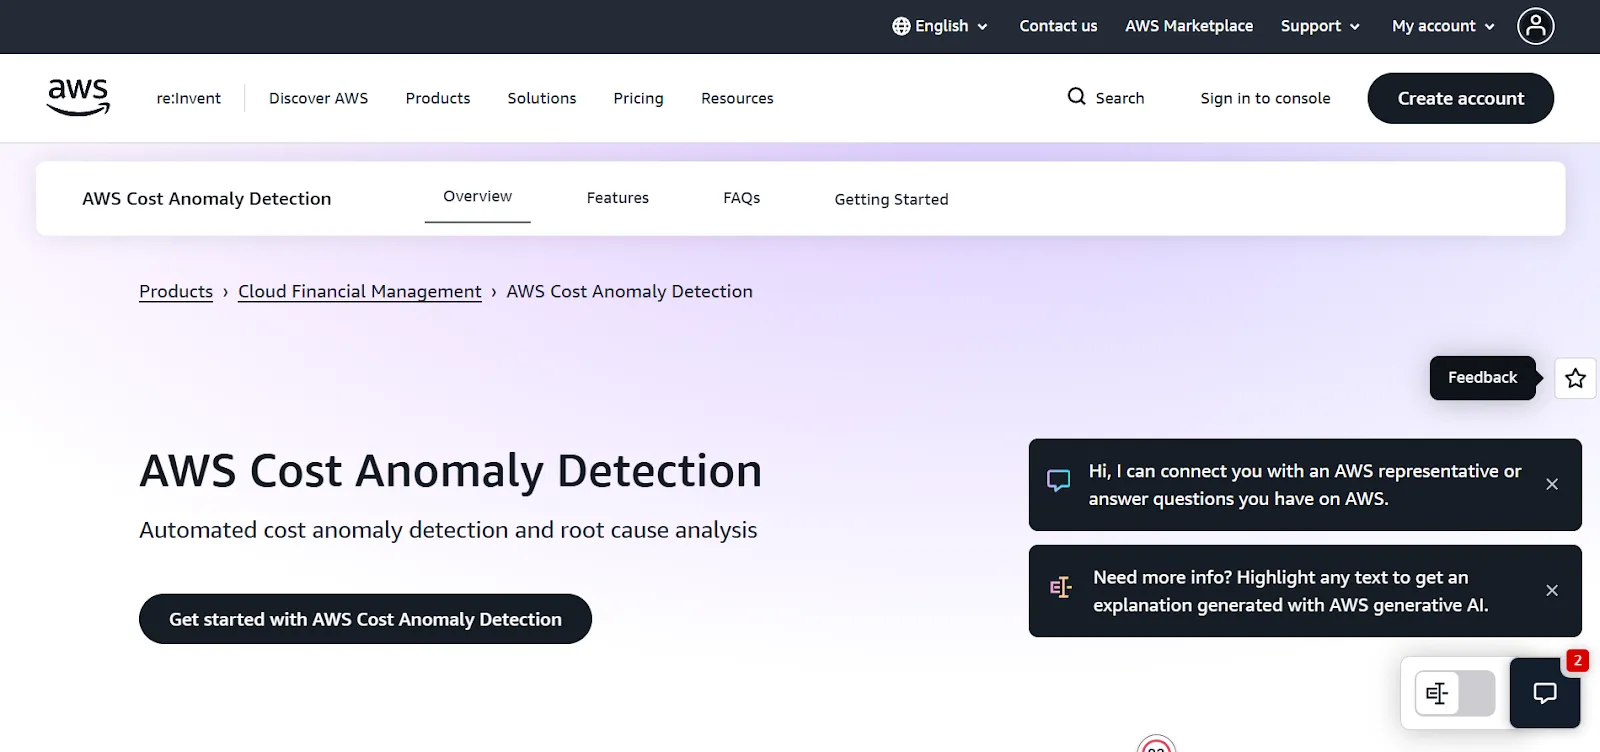Switch to the Features tab
Viewport: 1600px width, 752px height.
(618, 198)
